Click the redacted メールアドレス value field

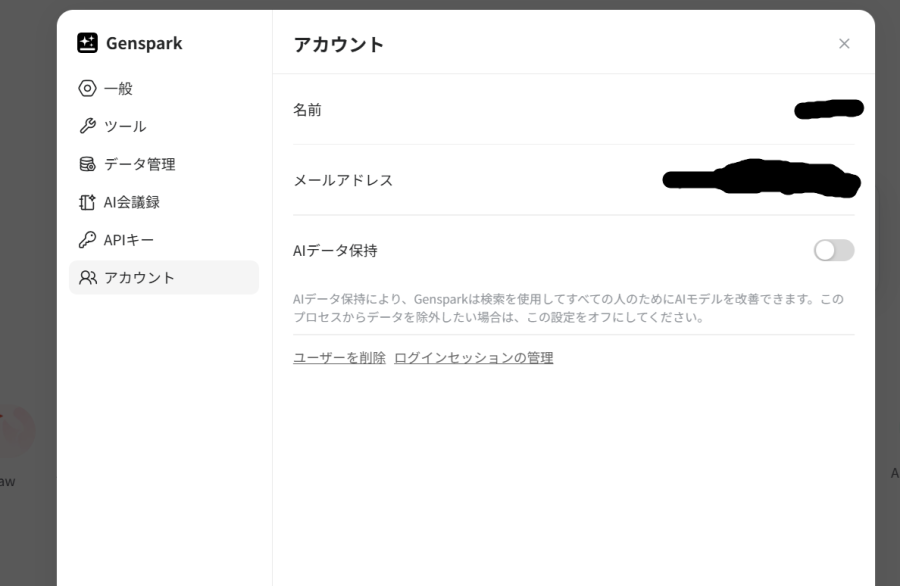coord(760,181)
